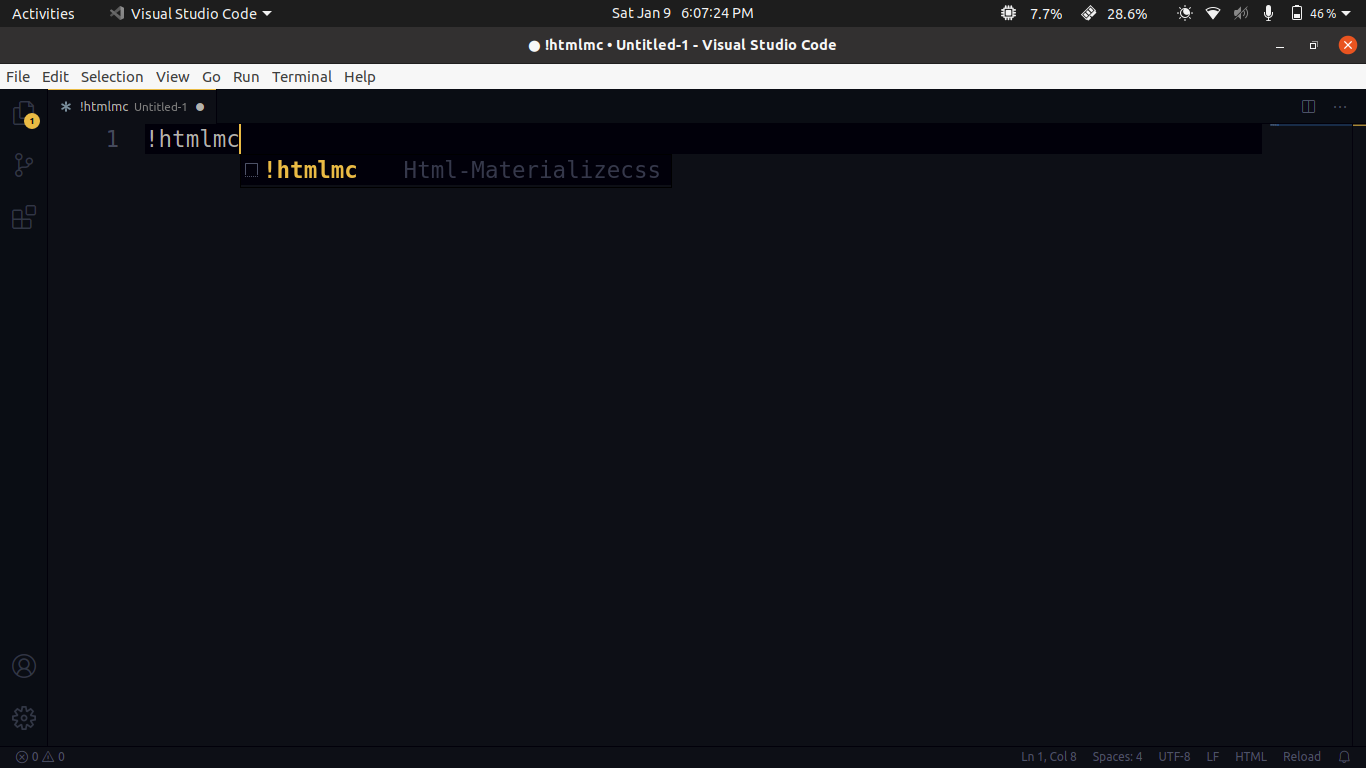Open the editor More Actions ellipsis
The height and width of the screenshot is (768, 1366).
[x=1340, y=107]
